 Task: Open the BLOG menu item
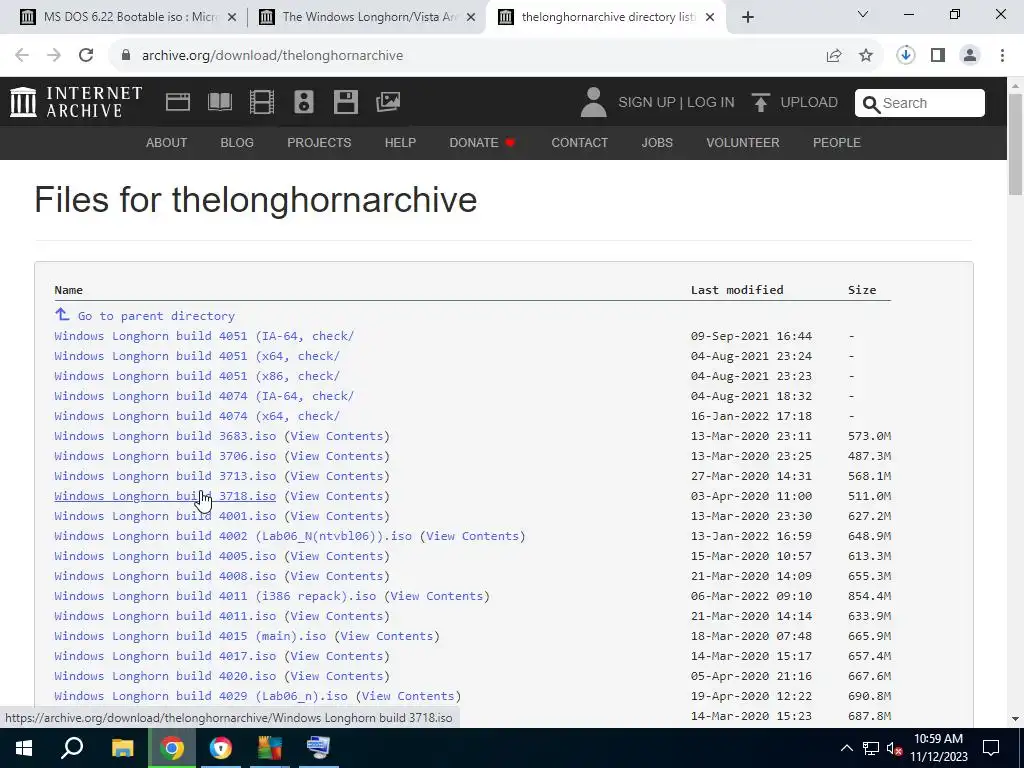pyautogui.click(x=237, y=142)
